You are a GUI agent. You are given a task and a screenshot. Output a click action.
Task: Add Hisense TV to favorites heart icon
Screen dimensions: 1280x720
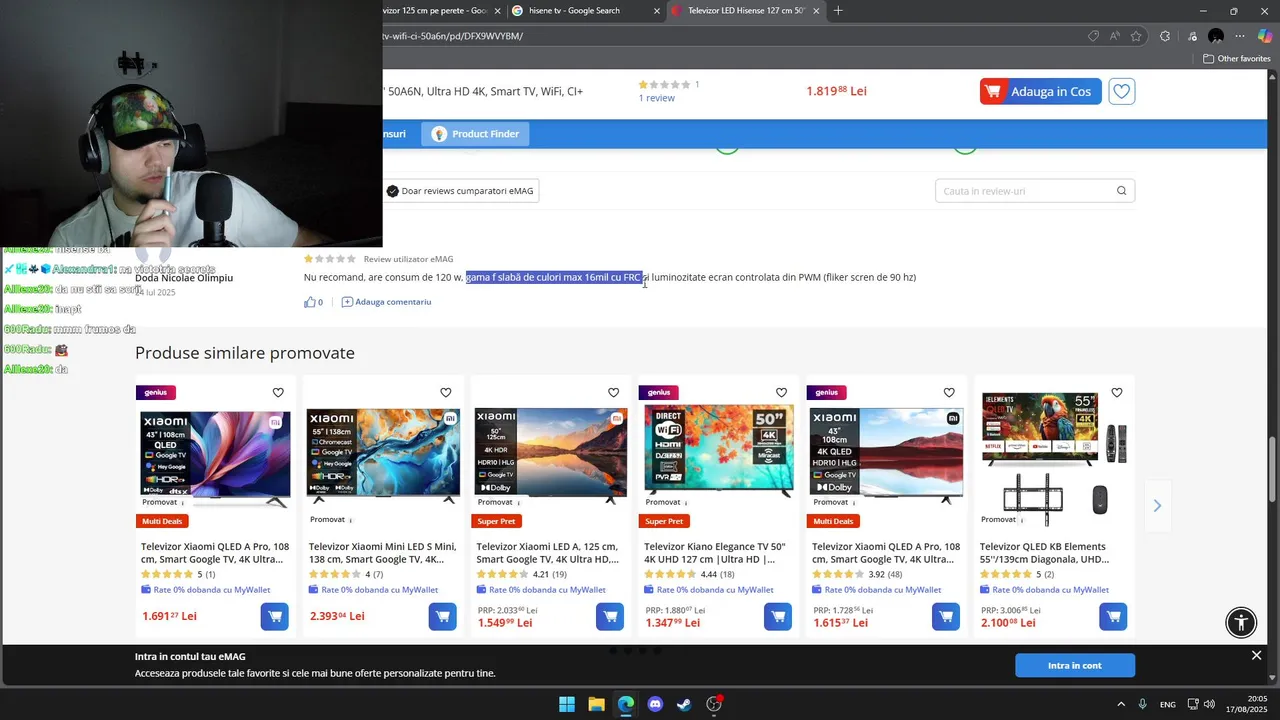(x=1122, y=91)
